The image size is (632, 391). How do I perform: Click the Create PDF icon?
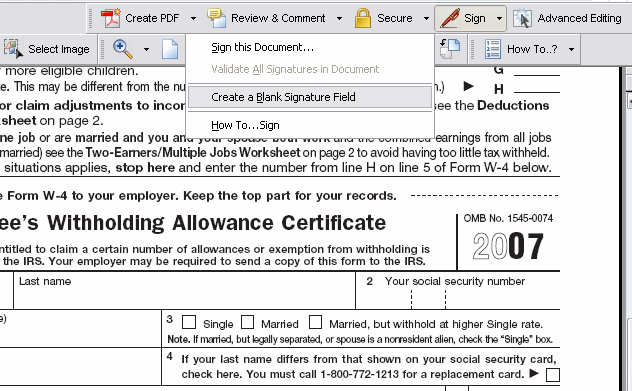pyautogui.click(x=110, y=18)
